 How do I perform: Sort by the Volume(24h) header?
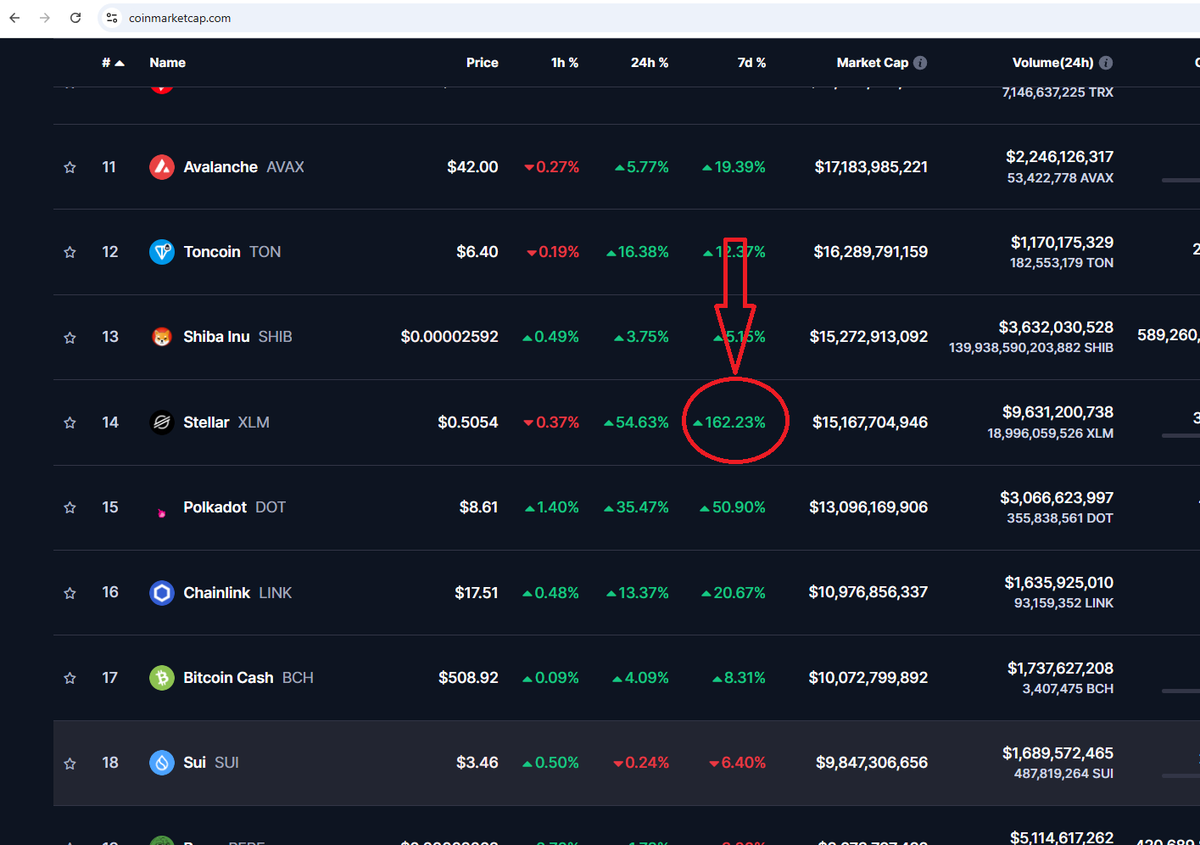point(1054,62)
